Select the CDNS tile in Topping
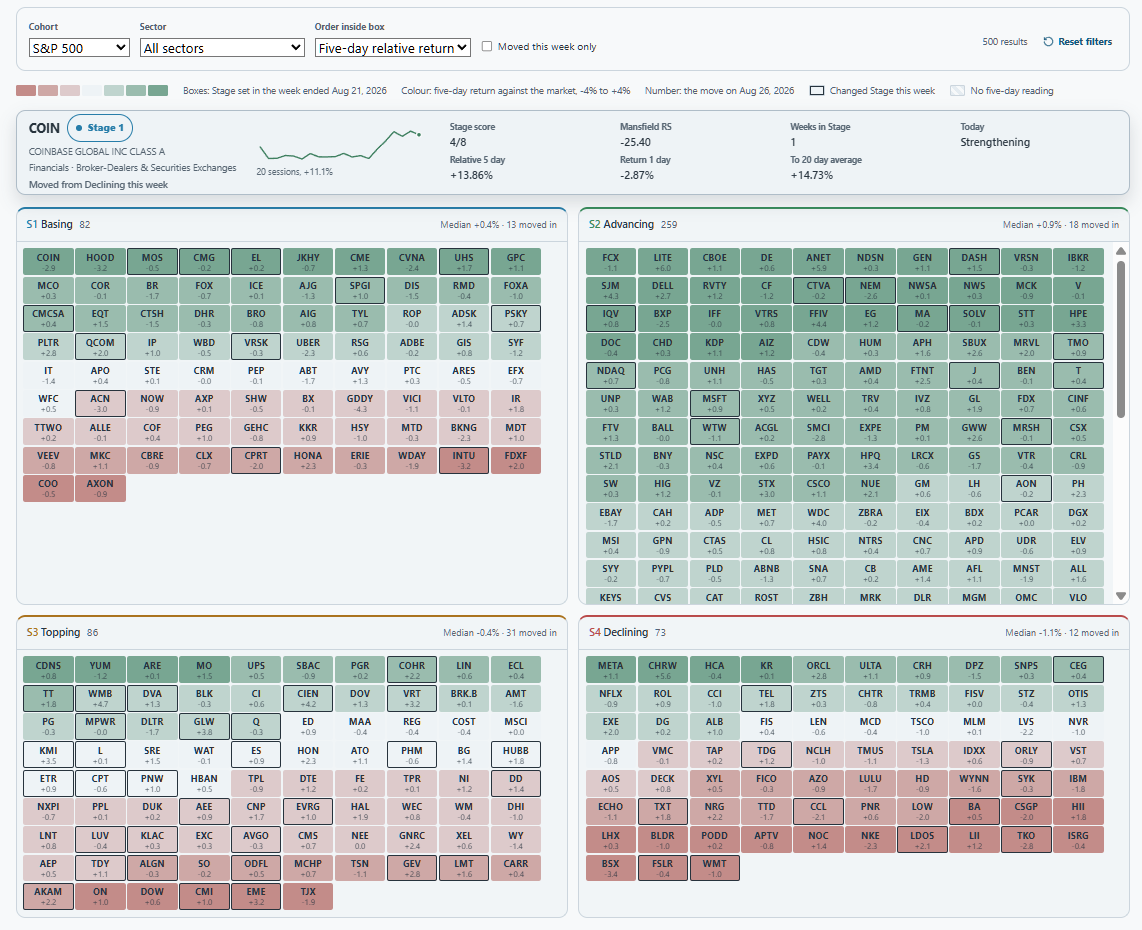This screenshot has width=1142, height=930. (x=48, y=670)
